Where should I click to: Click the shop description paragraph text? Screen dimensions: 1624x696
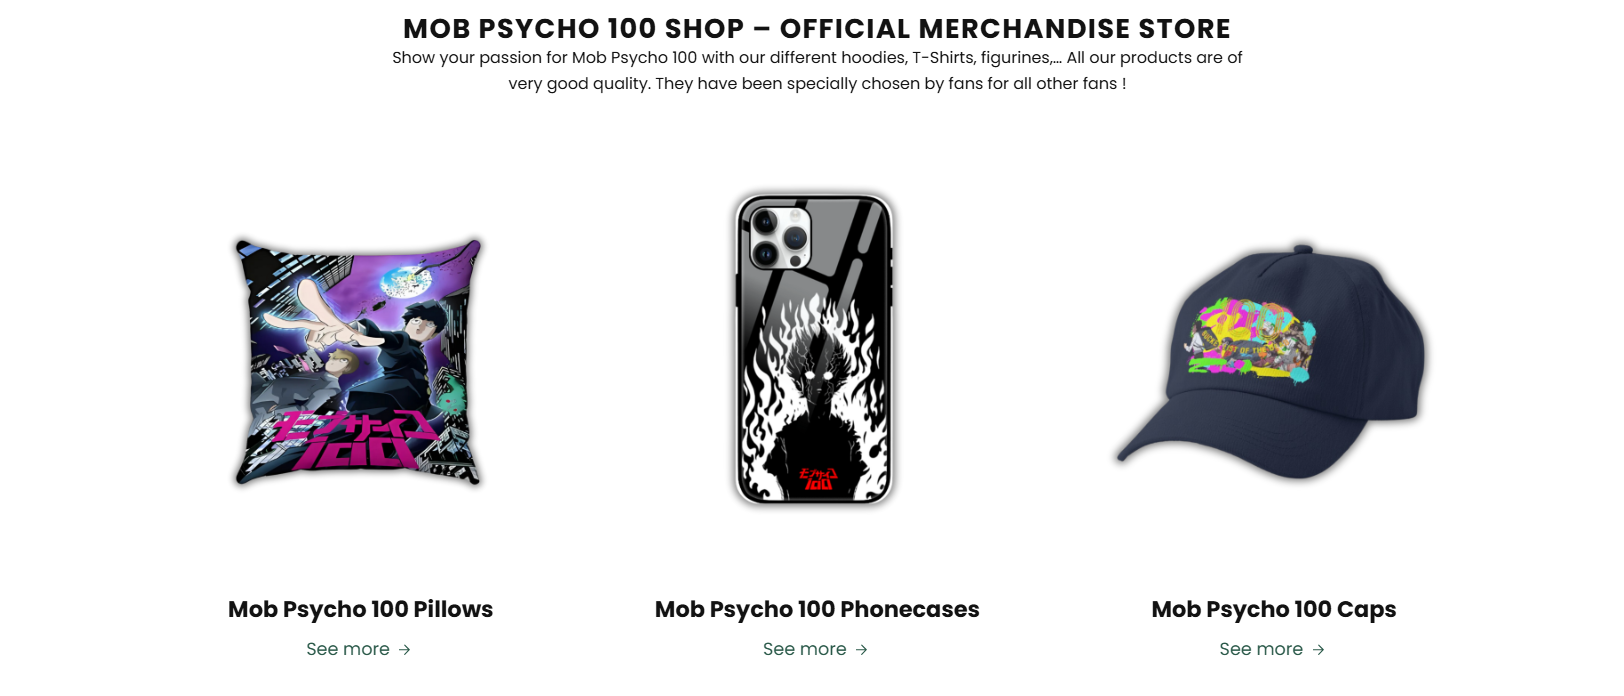[x=817, y=70]
